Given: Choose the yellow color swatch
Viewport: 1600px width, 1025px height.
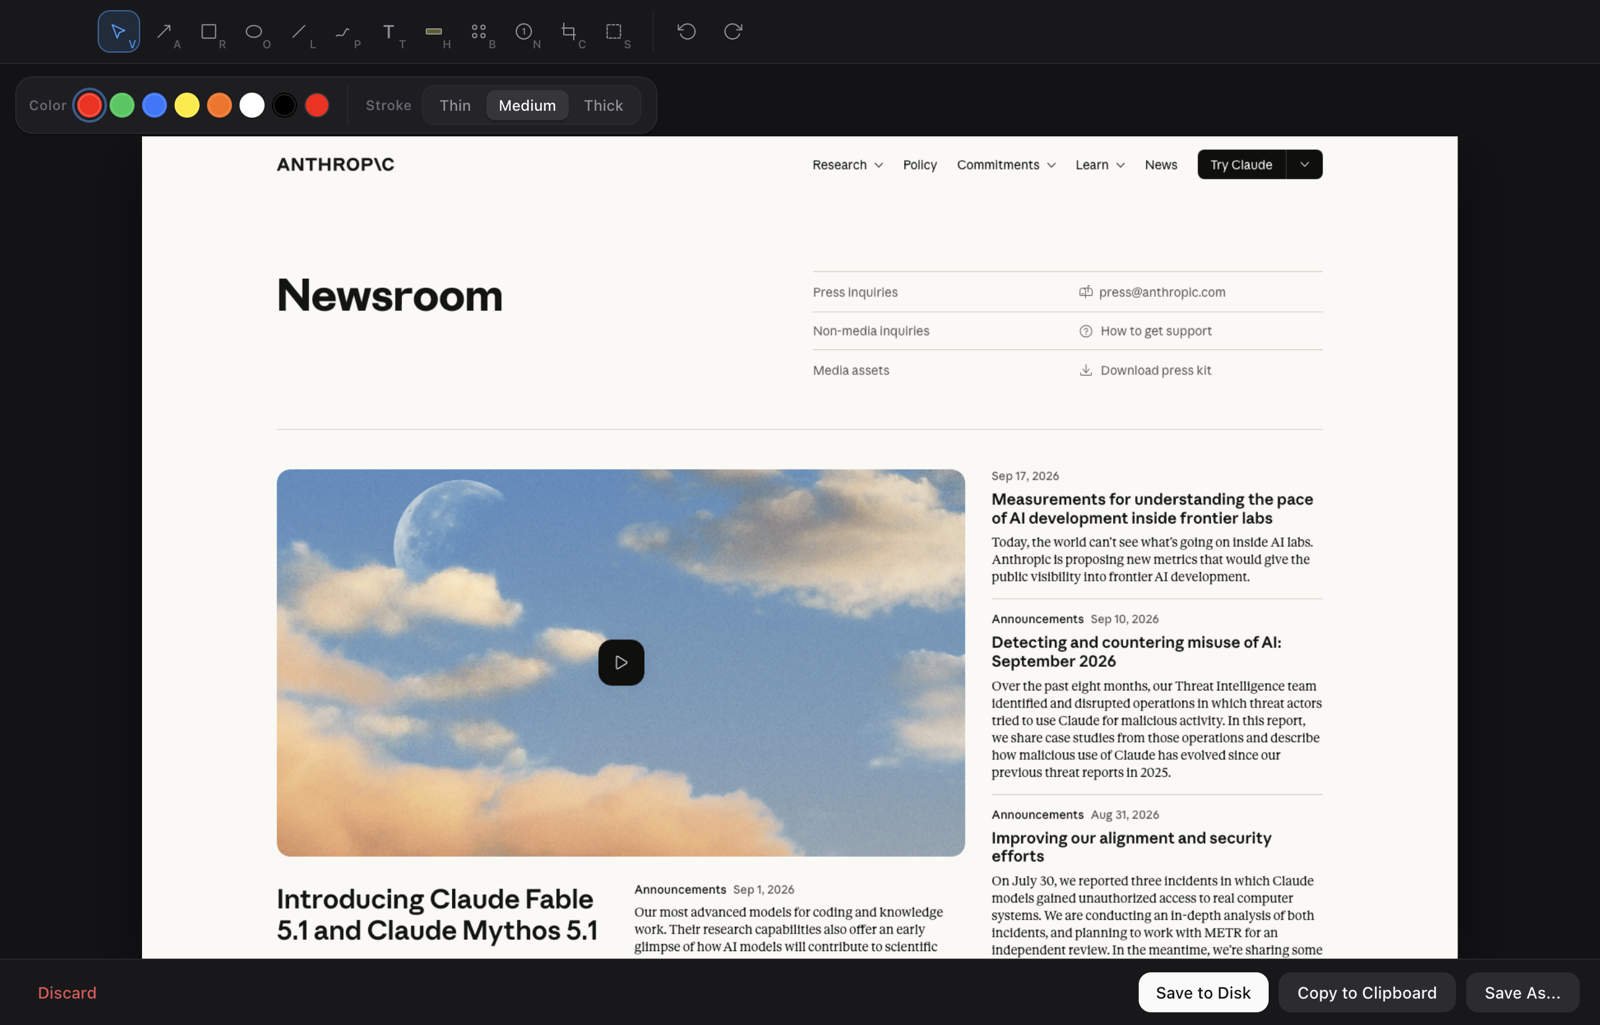Looking at the screenshot, I should pos(187,105).
